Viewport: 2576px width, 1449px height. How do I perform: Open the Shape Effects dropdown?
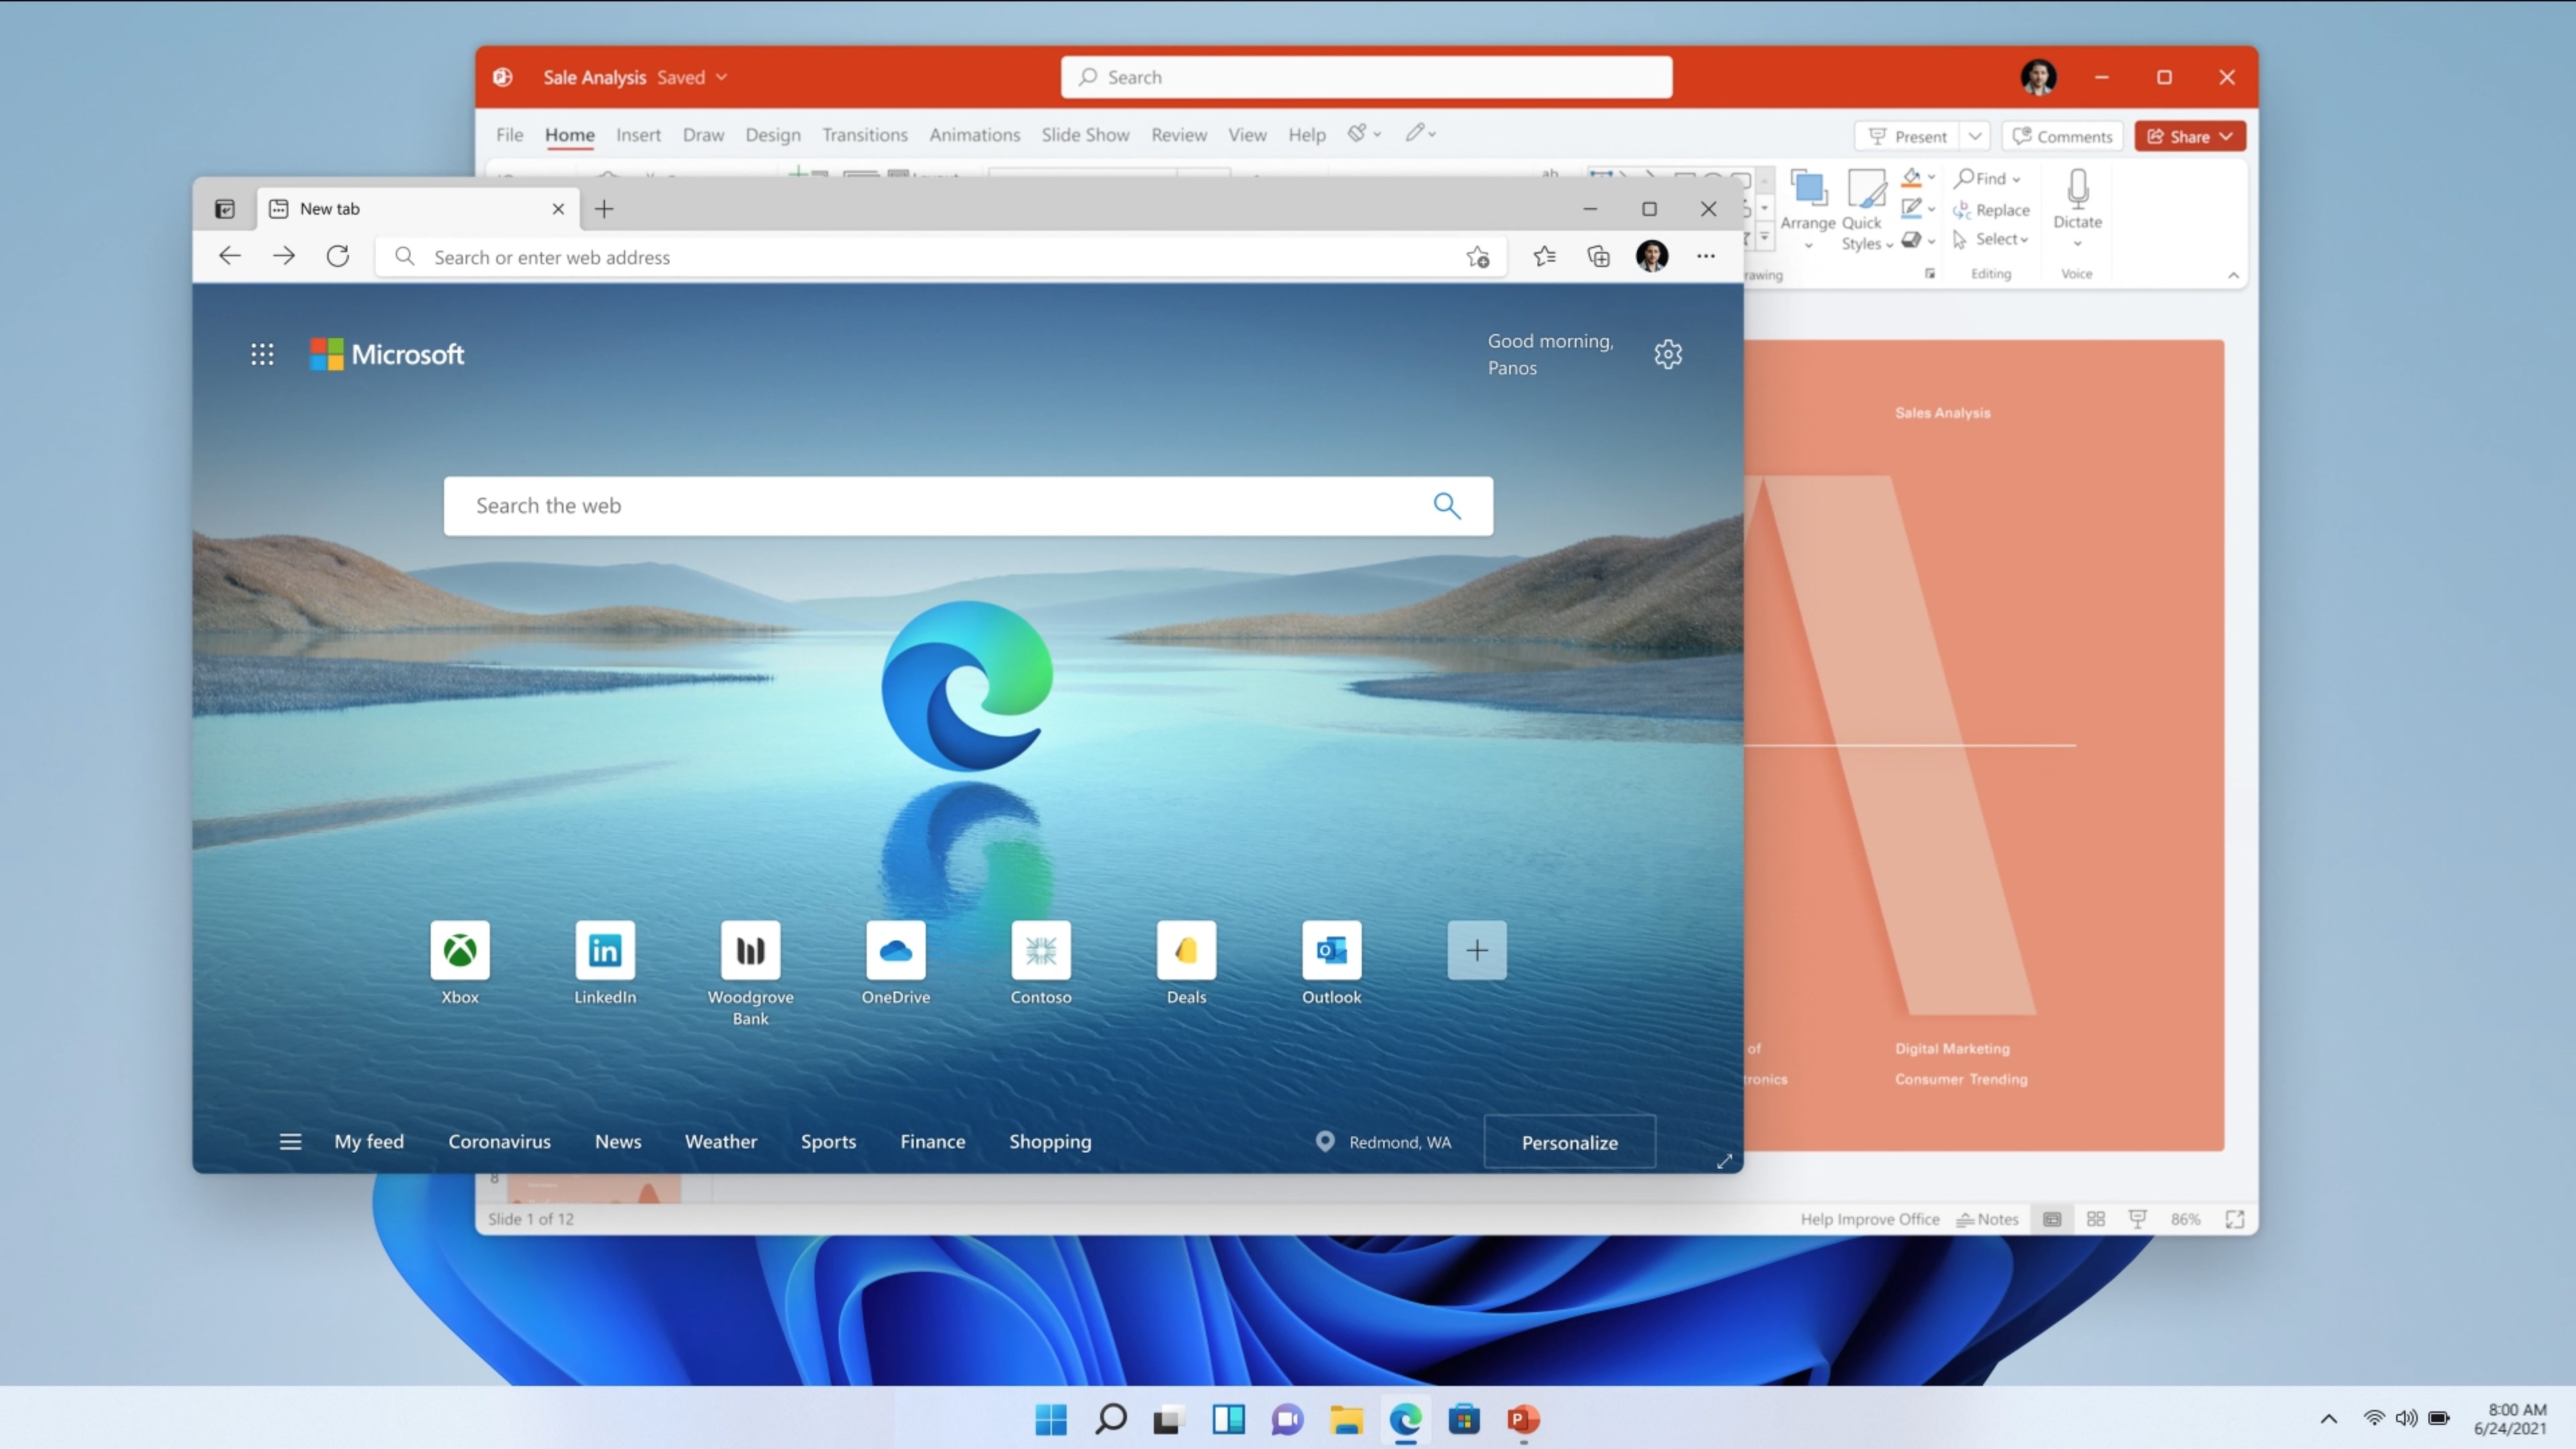[x=1931, y=241]
